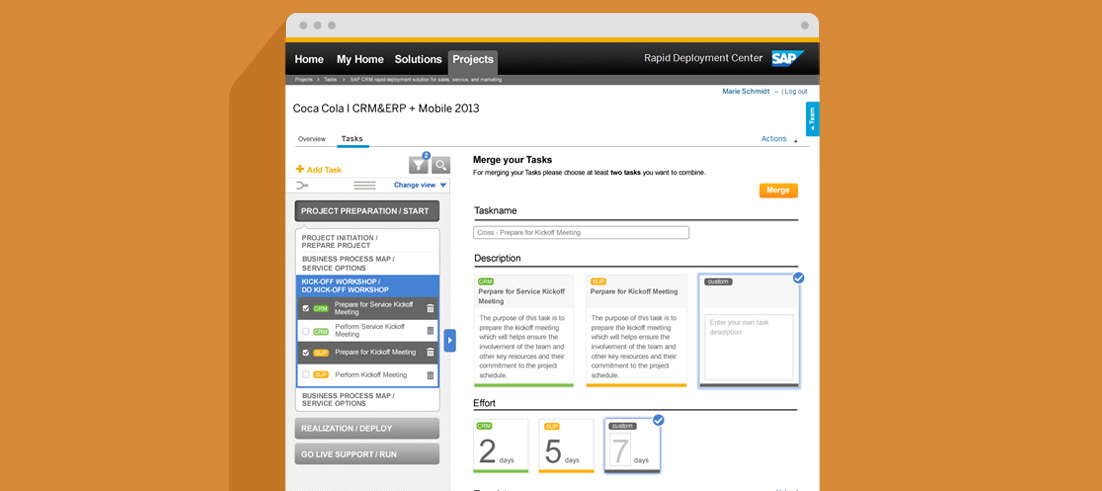The image size is (1102, 491).
Task: Click SUP badge on Perform Kickoff Meeting
Action: point(321,374)
